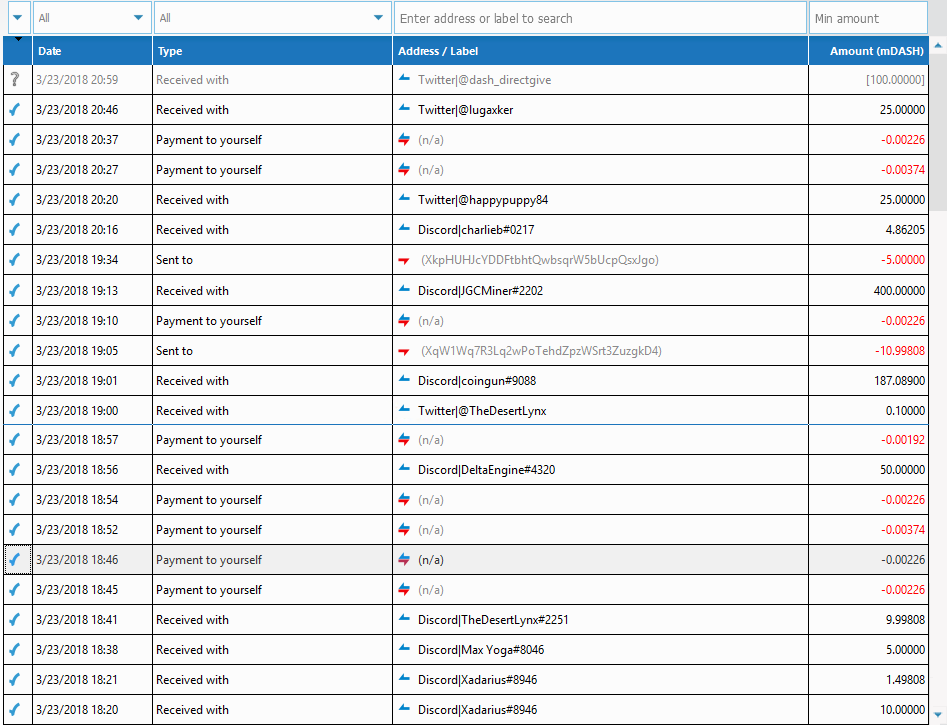Select the Twitter|@dash_directgive label
947x725 pixels.
484,80
